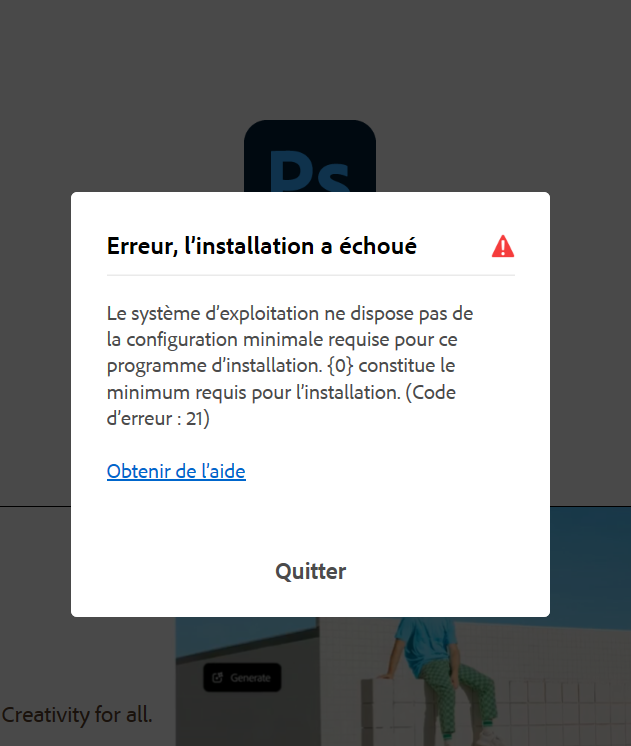Image resolution: width=631 pixels, height=746 pixels.
Task: Click the phrase minimum requis pour l'installation
Action: click(253, 393)
